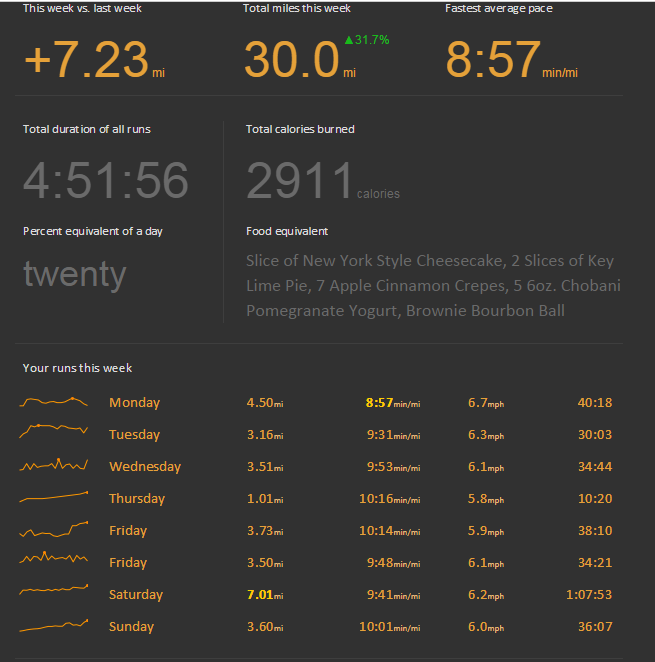Open the Saturday run link
This screenshot has width=655, height=662.
pyautogui.click(x=135, y=595)
